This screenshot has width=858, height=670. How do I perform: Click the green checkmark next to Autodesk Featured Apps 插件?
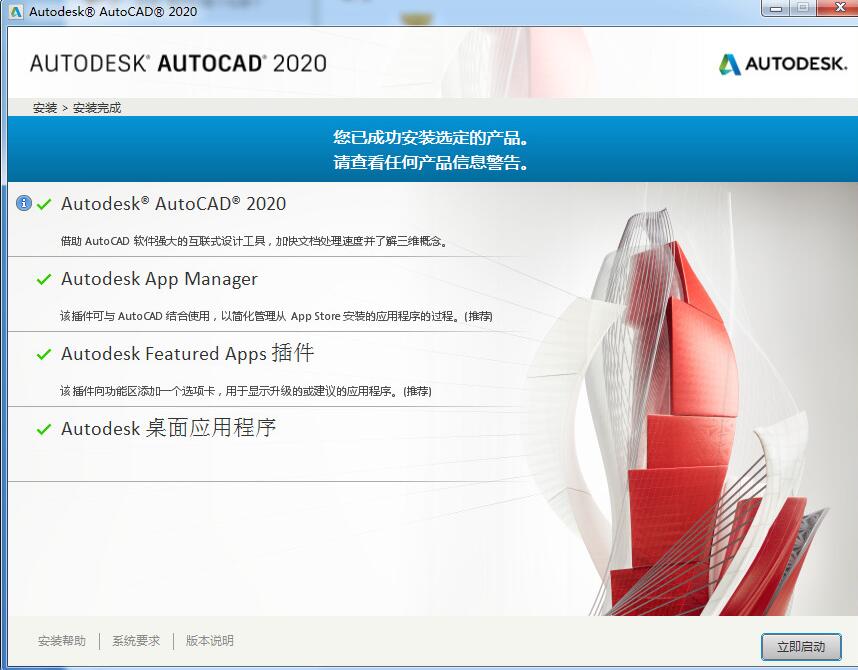click(x=44, y=354)
